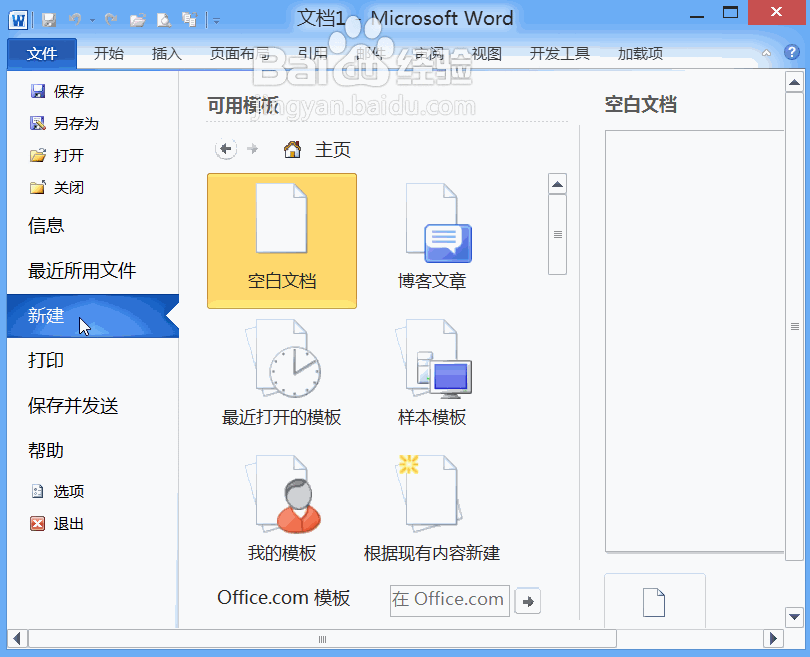The width and height of the screenshot is (810, 657).
Task: Click the template list scroll-up arrow
Action: pos(557,184)
